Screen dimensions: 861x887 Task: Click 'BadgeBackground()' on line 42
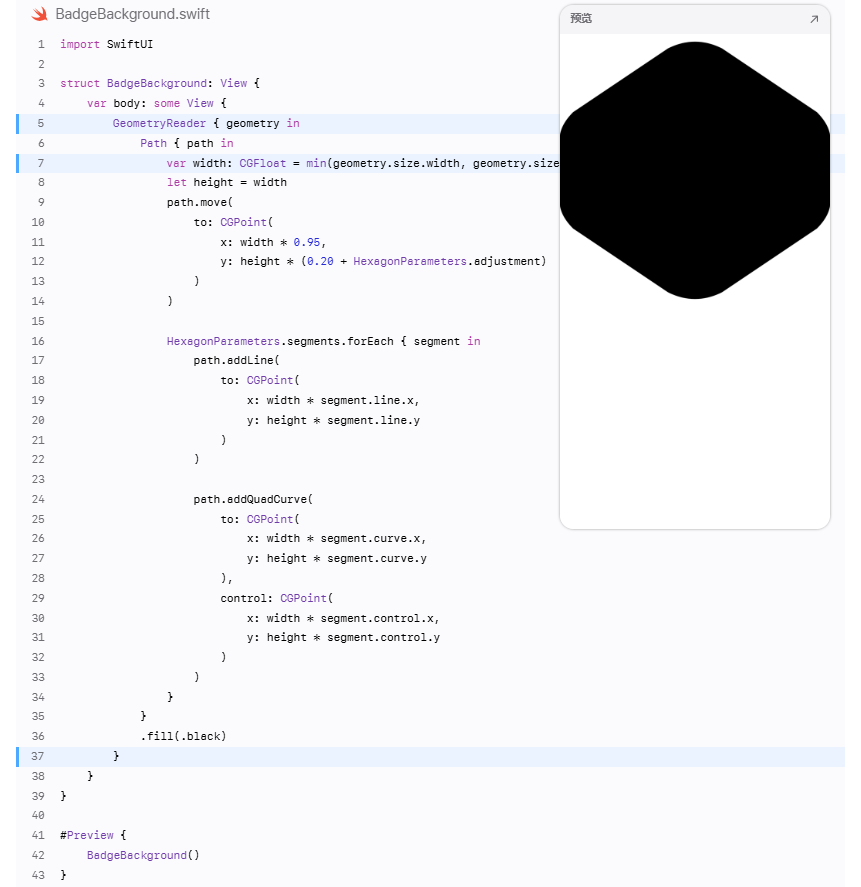[x=143, y=855]
